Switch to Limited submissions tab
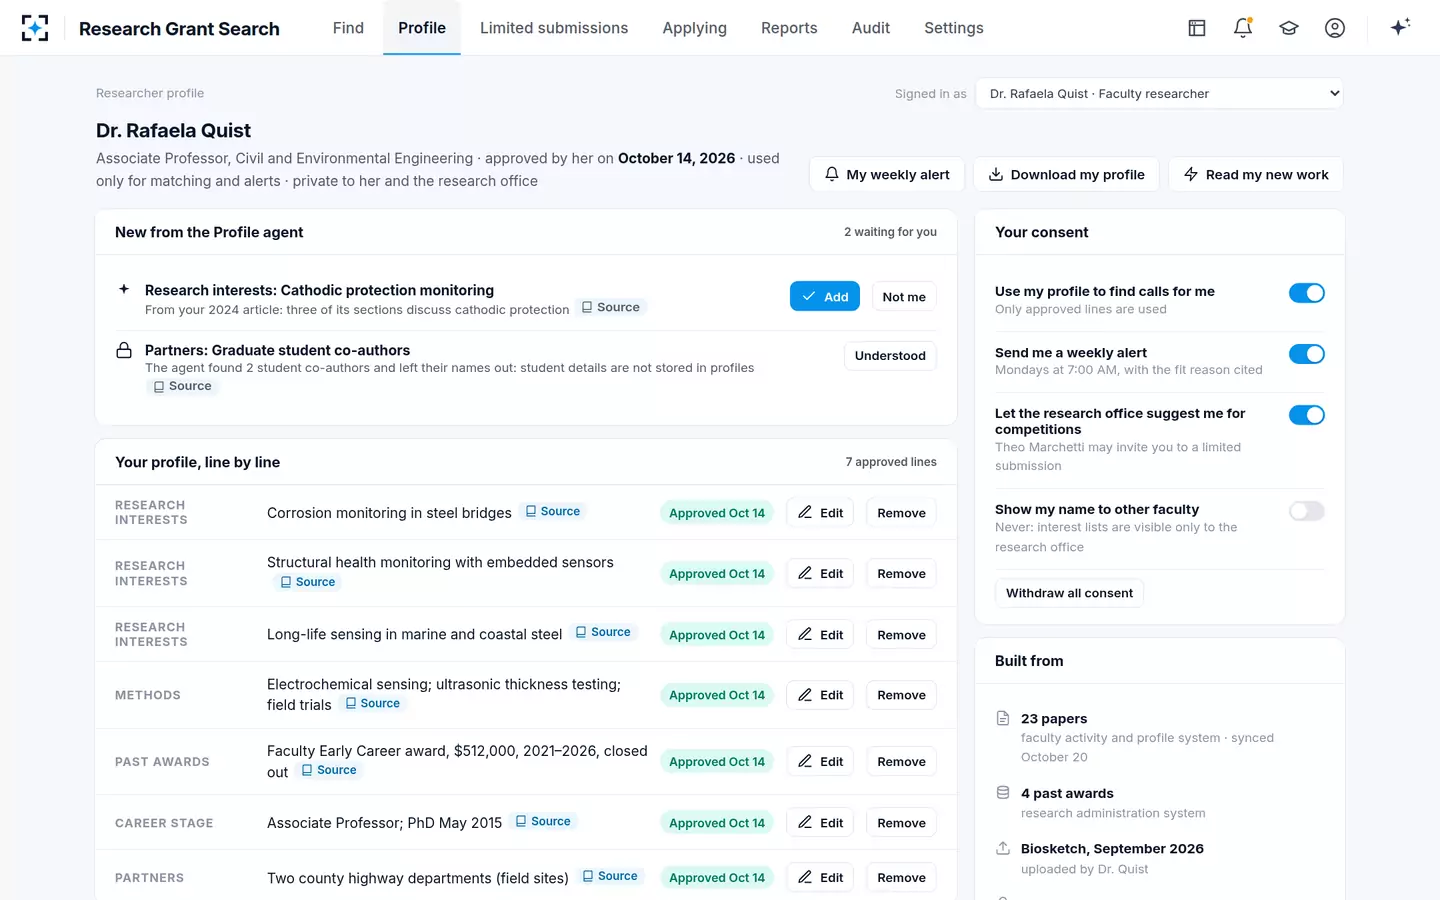Viewport: 1440px width, 900px height. (554, 28)
